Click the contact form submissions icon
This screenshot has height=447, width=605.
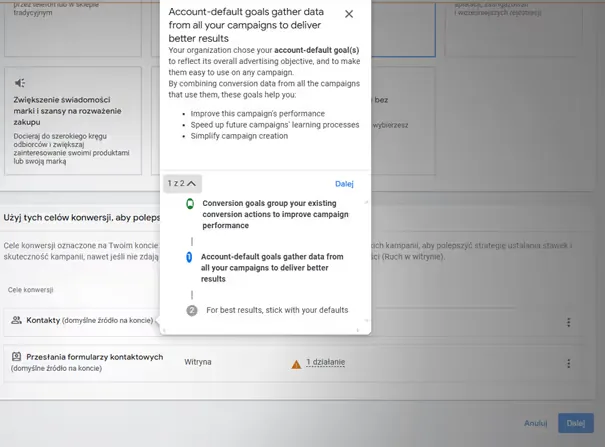point(16,356)
